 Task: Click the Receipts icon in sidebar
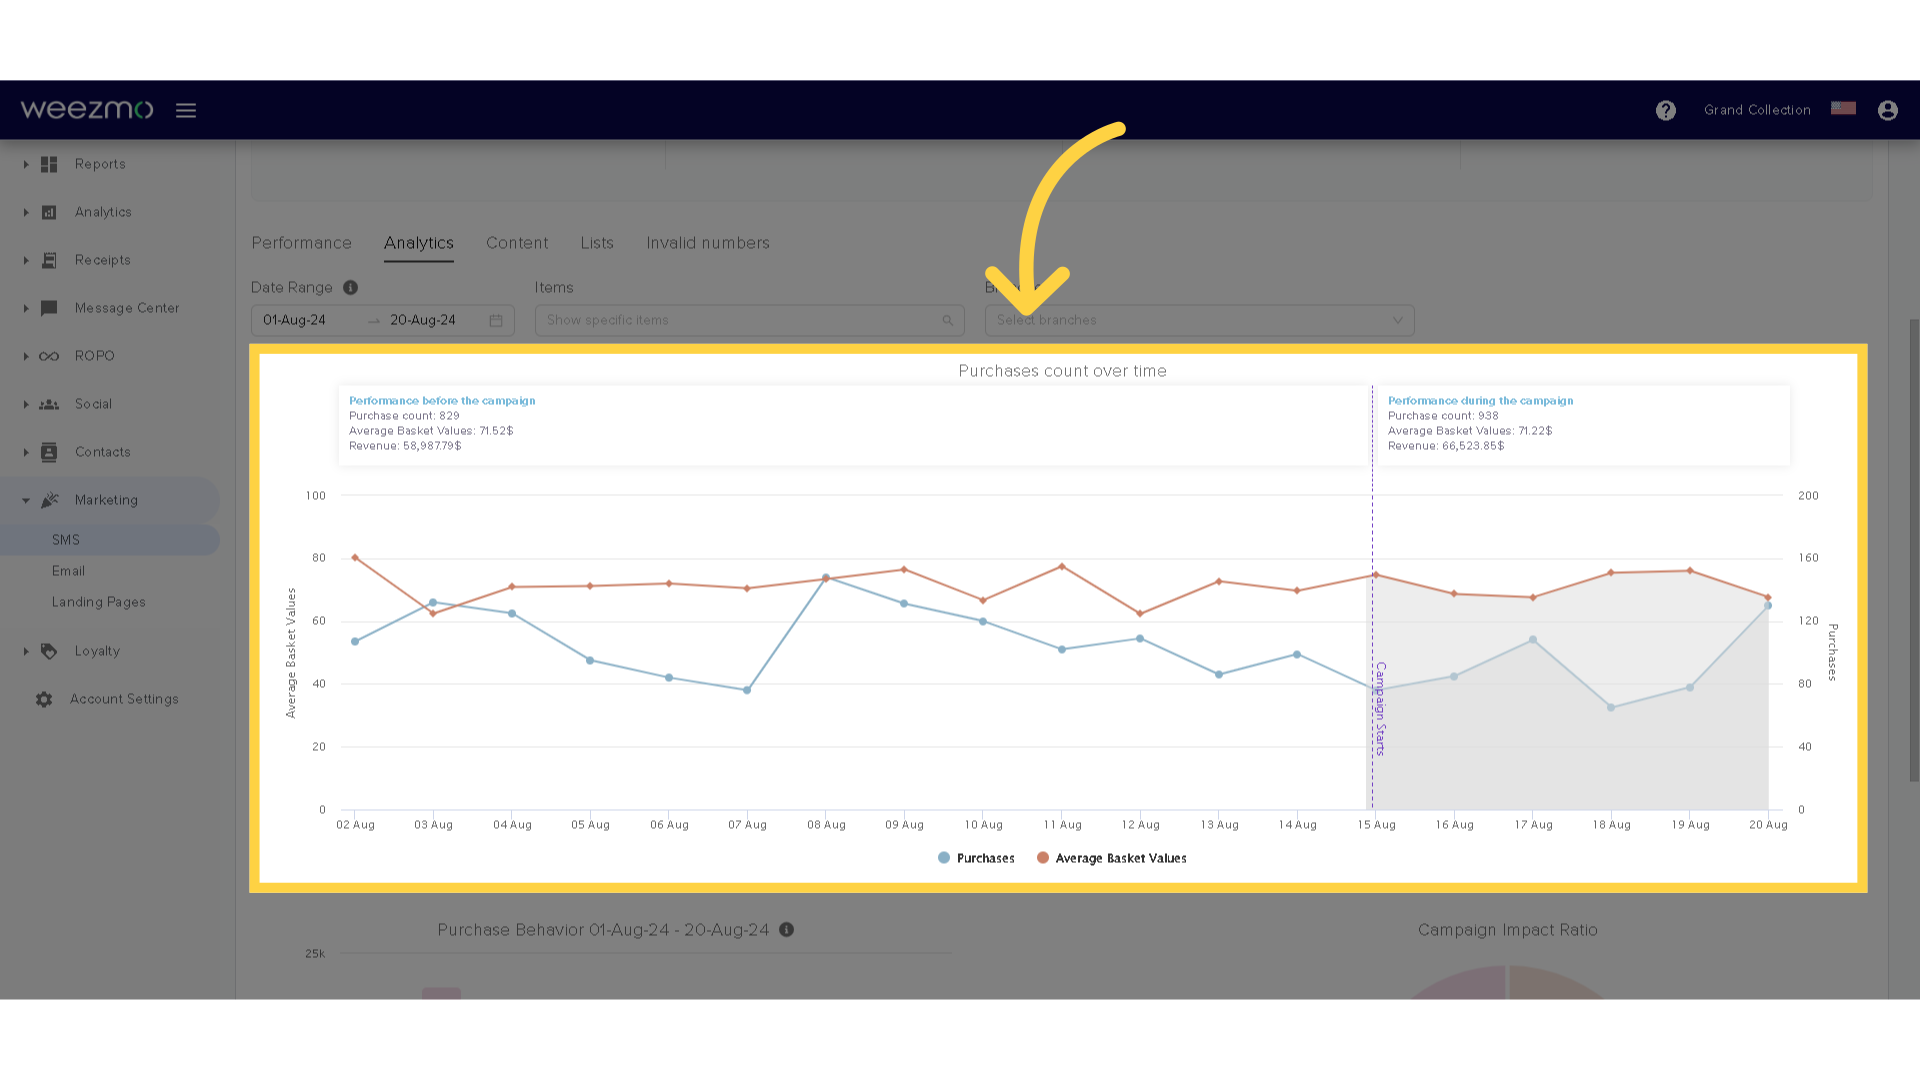click(49, 260)
